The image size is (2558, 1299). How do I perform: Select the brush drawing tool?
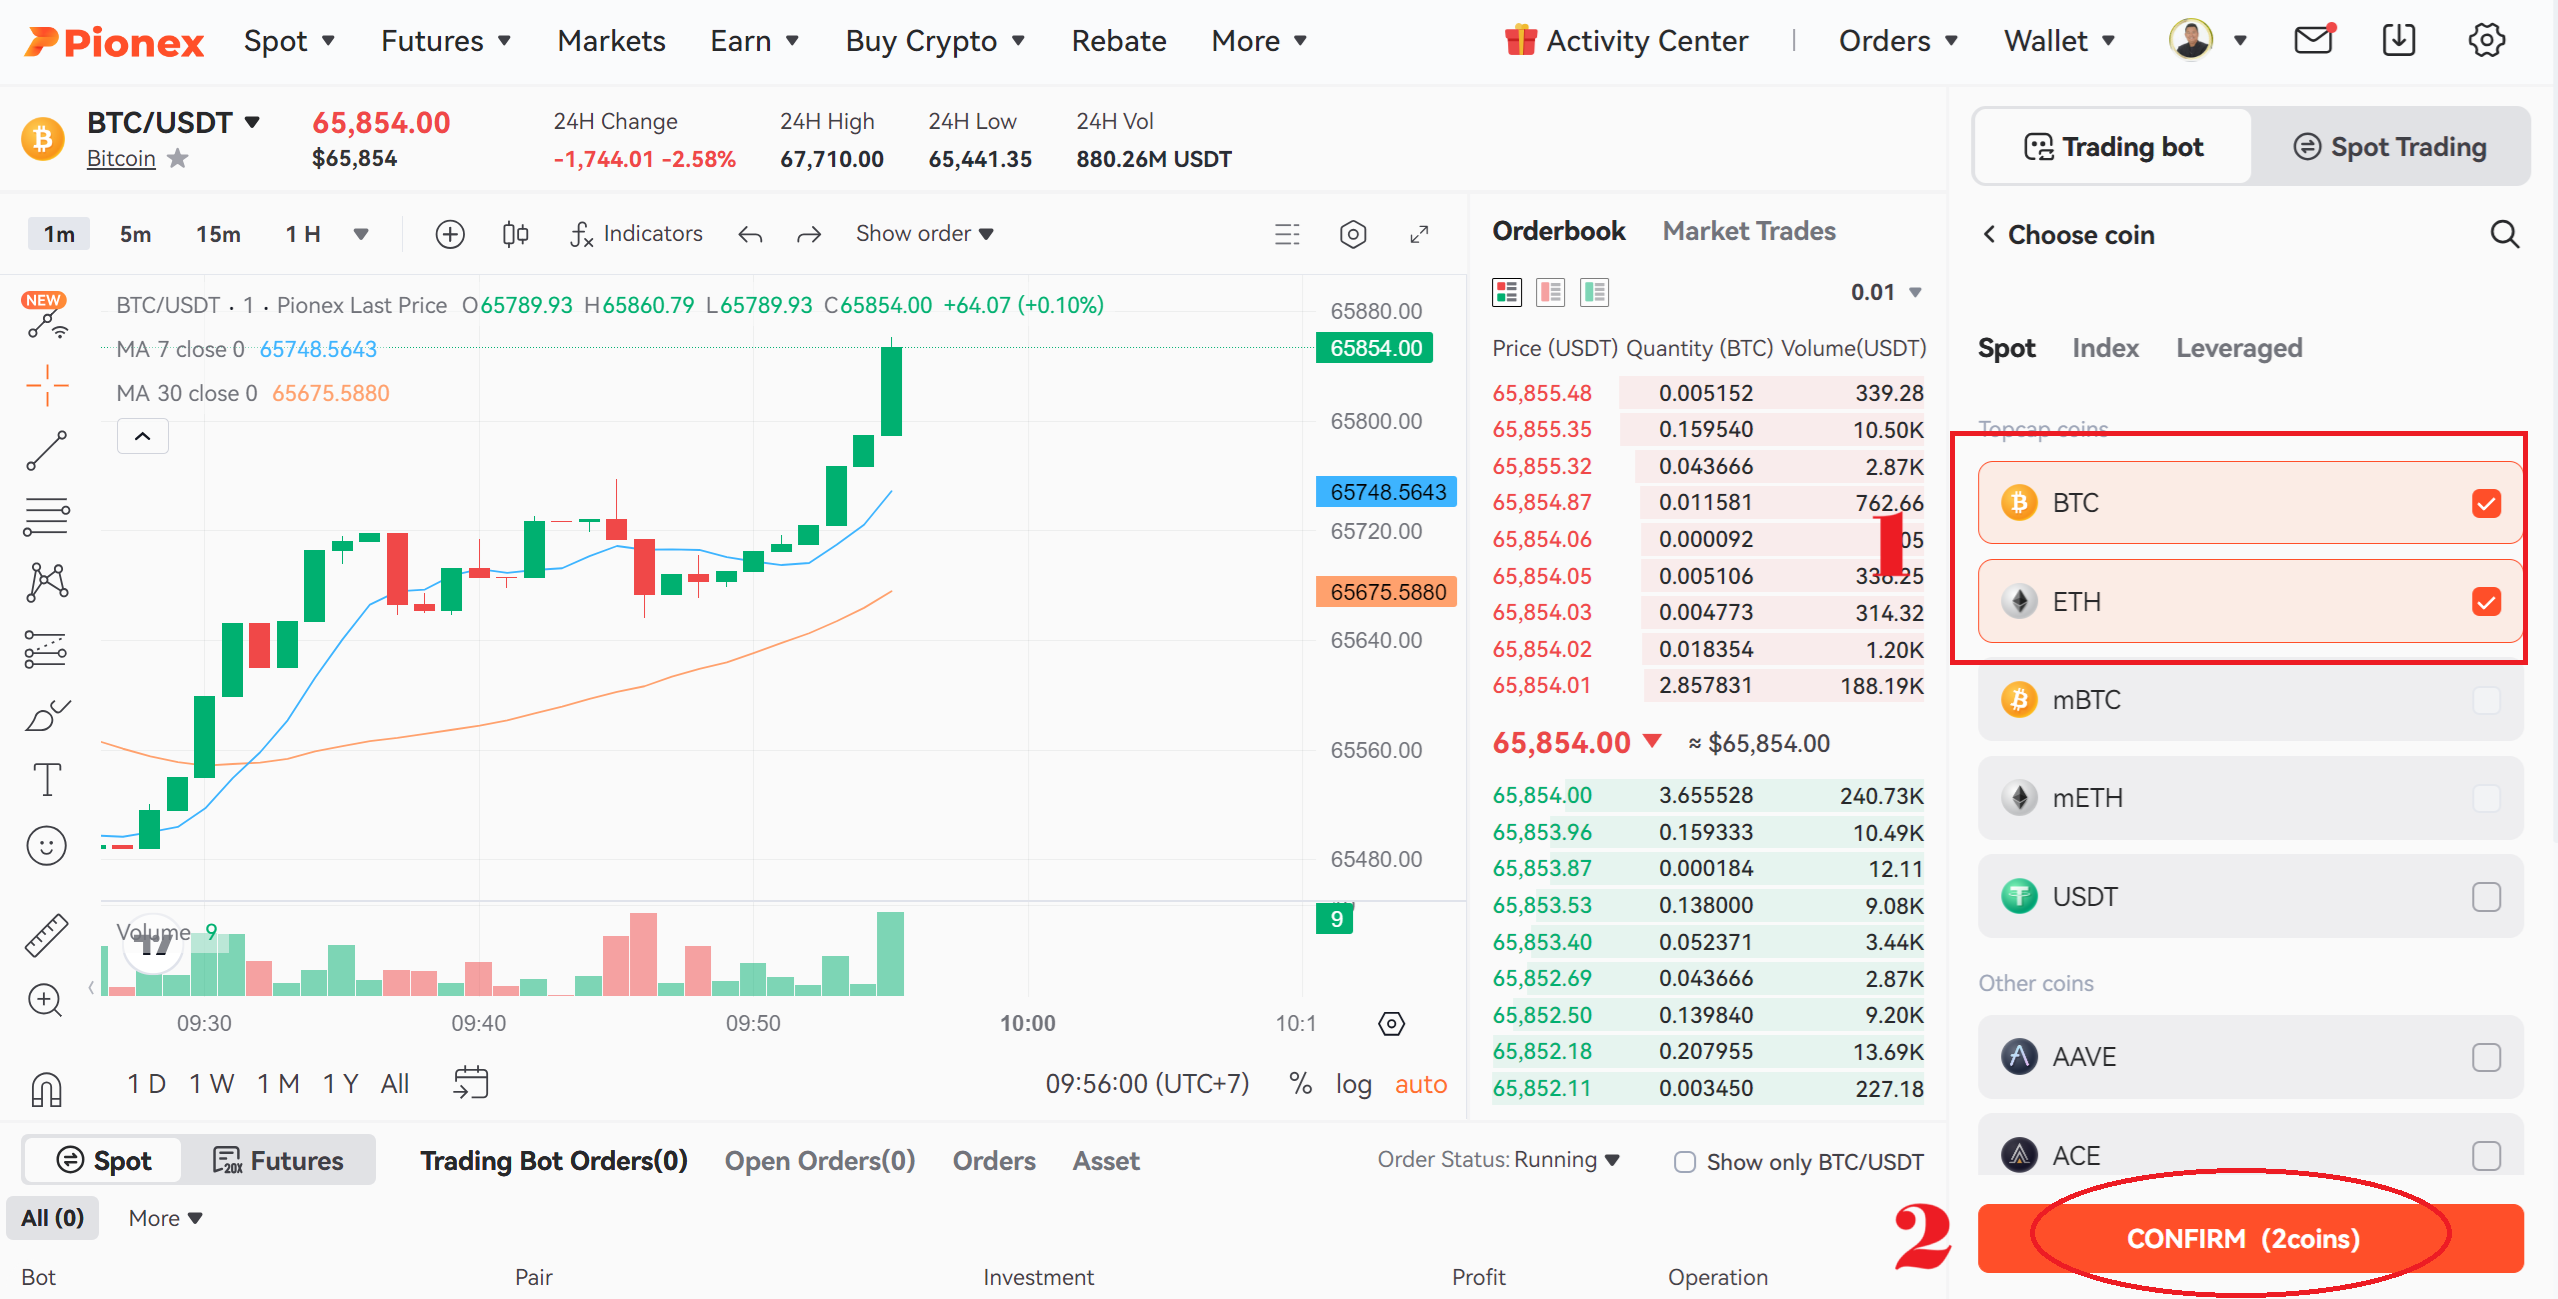(x=46, y=716)
